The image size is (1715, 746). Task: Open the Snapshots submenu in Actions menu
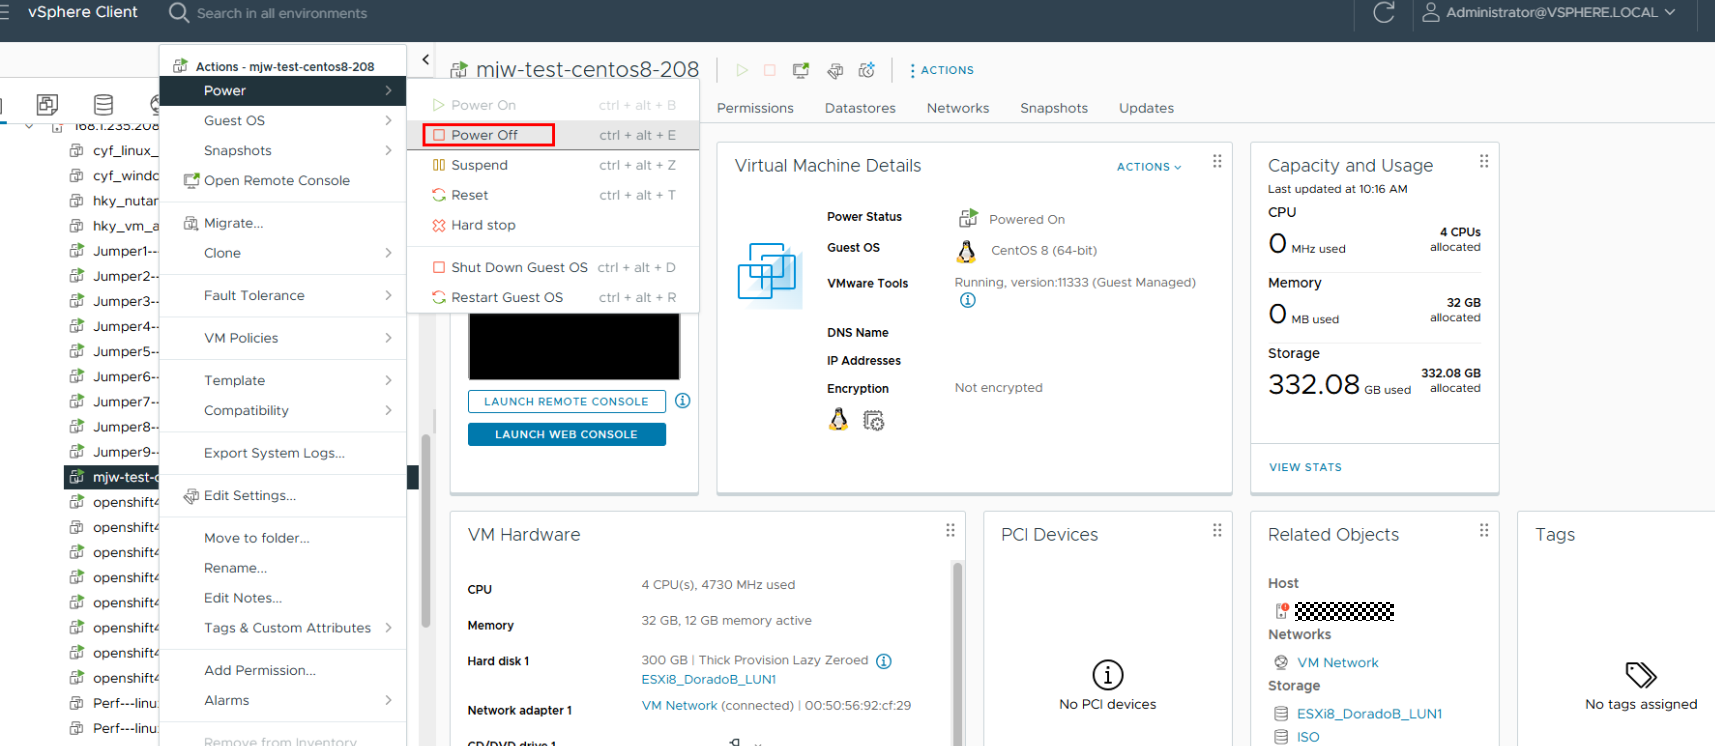(283, 150)
